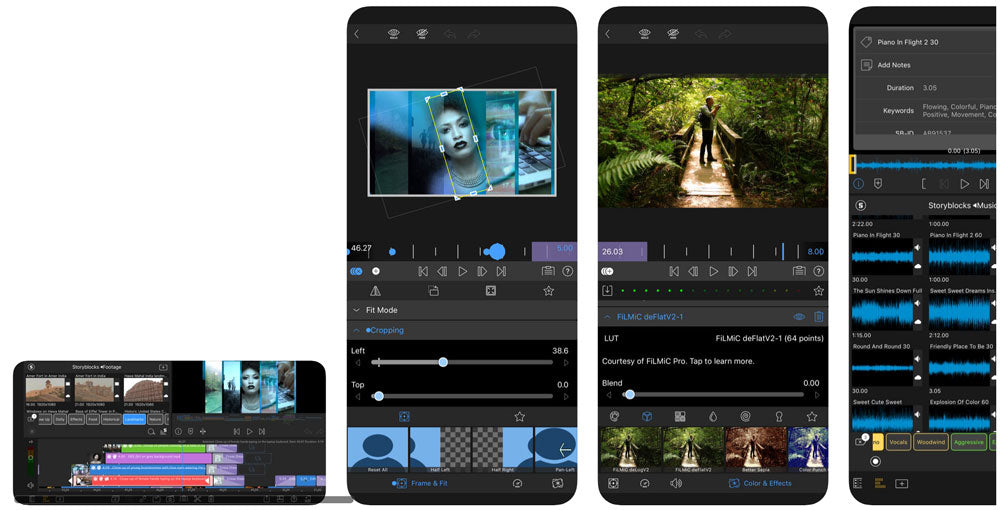Filter music by Aggressive tag
Image resolution: width=1000 pixels, height=510 pixels.
click(968, 442)
